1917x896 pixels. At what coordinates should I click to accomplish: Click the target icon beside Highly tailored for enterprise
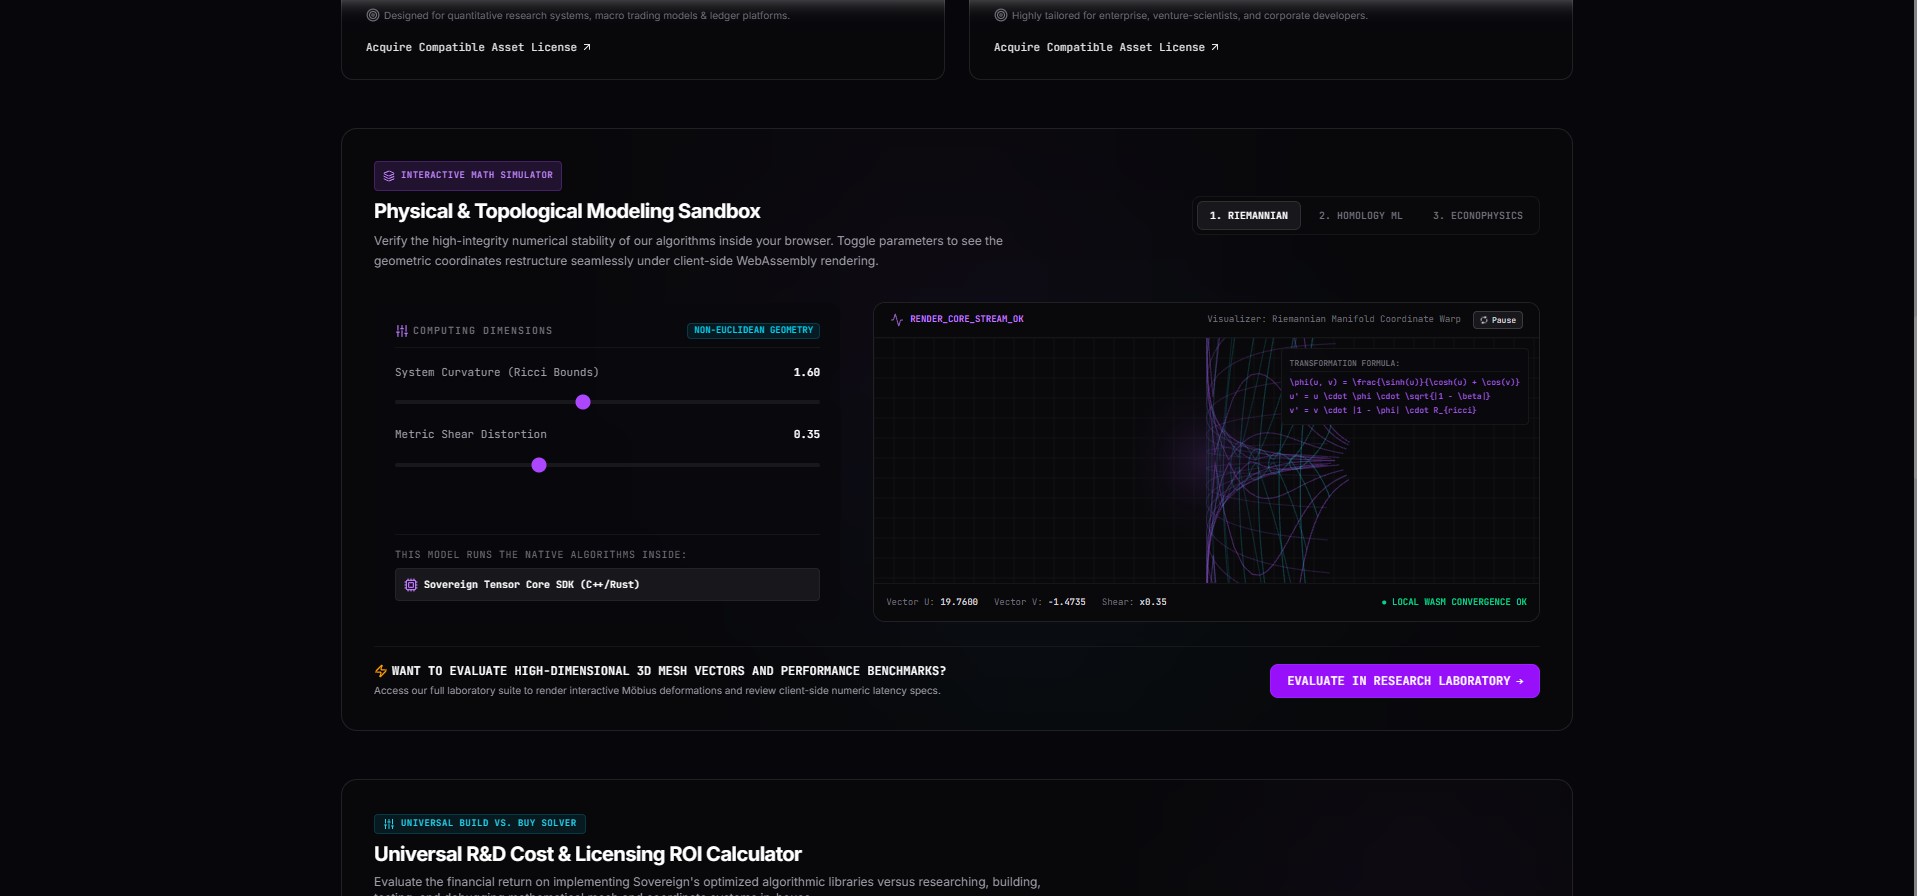point(1001,15)
